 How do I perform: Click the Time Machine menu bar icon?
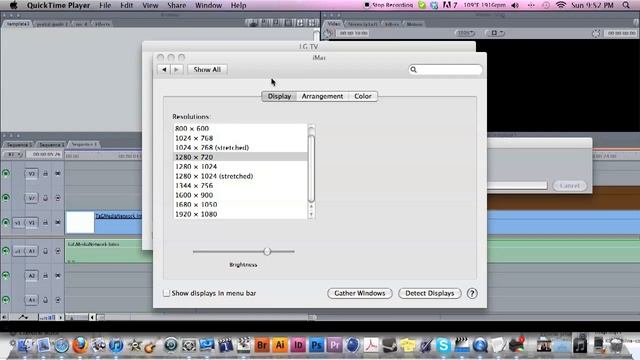(546, 5)
